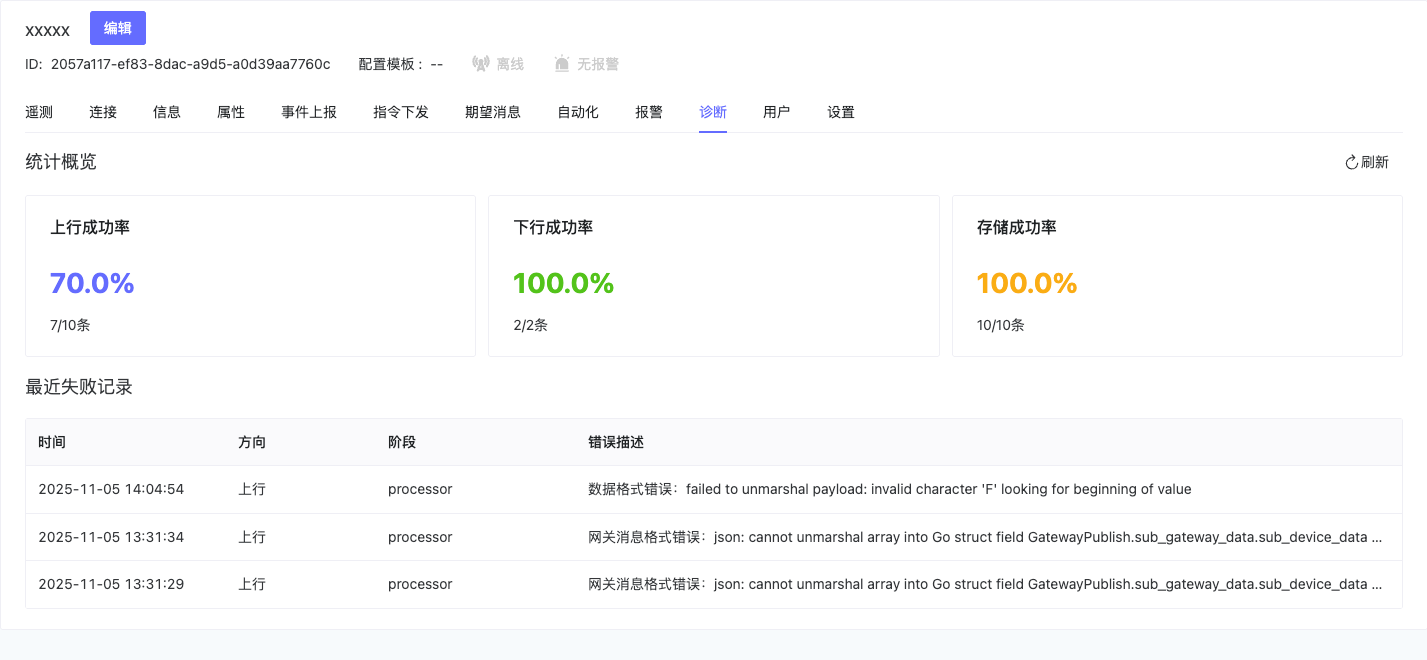This screenshot has height=660, width=1427.
Task: Switch to the 设置 tab
Action: coord(841,112)
